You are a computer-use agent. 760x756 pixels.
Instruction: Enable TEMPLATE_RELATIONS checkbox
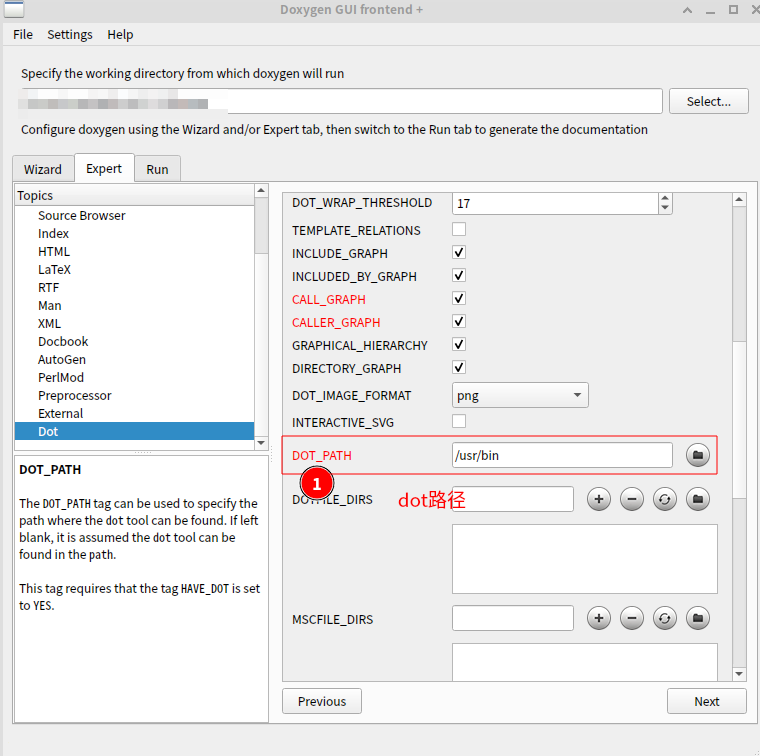[459, 229]
